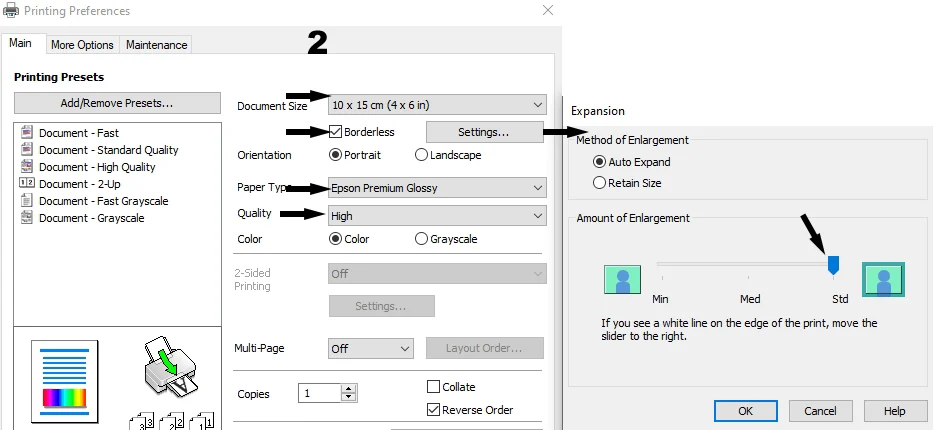Open the Multi-Page dropdown

(371, 349)
